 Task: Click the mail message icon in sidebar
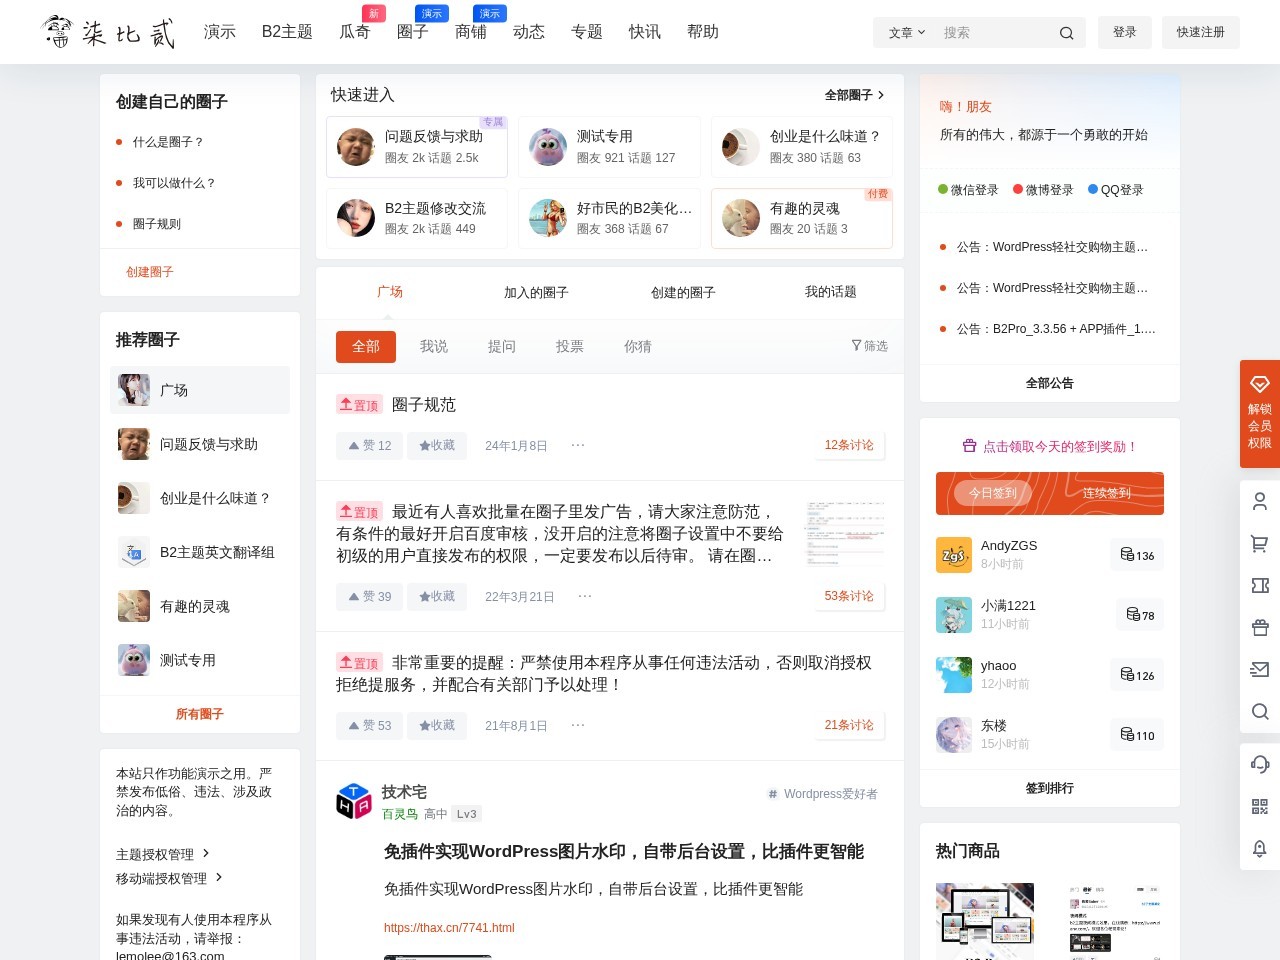[1259, 670]
